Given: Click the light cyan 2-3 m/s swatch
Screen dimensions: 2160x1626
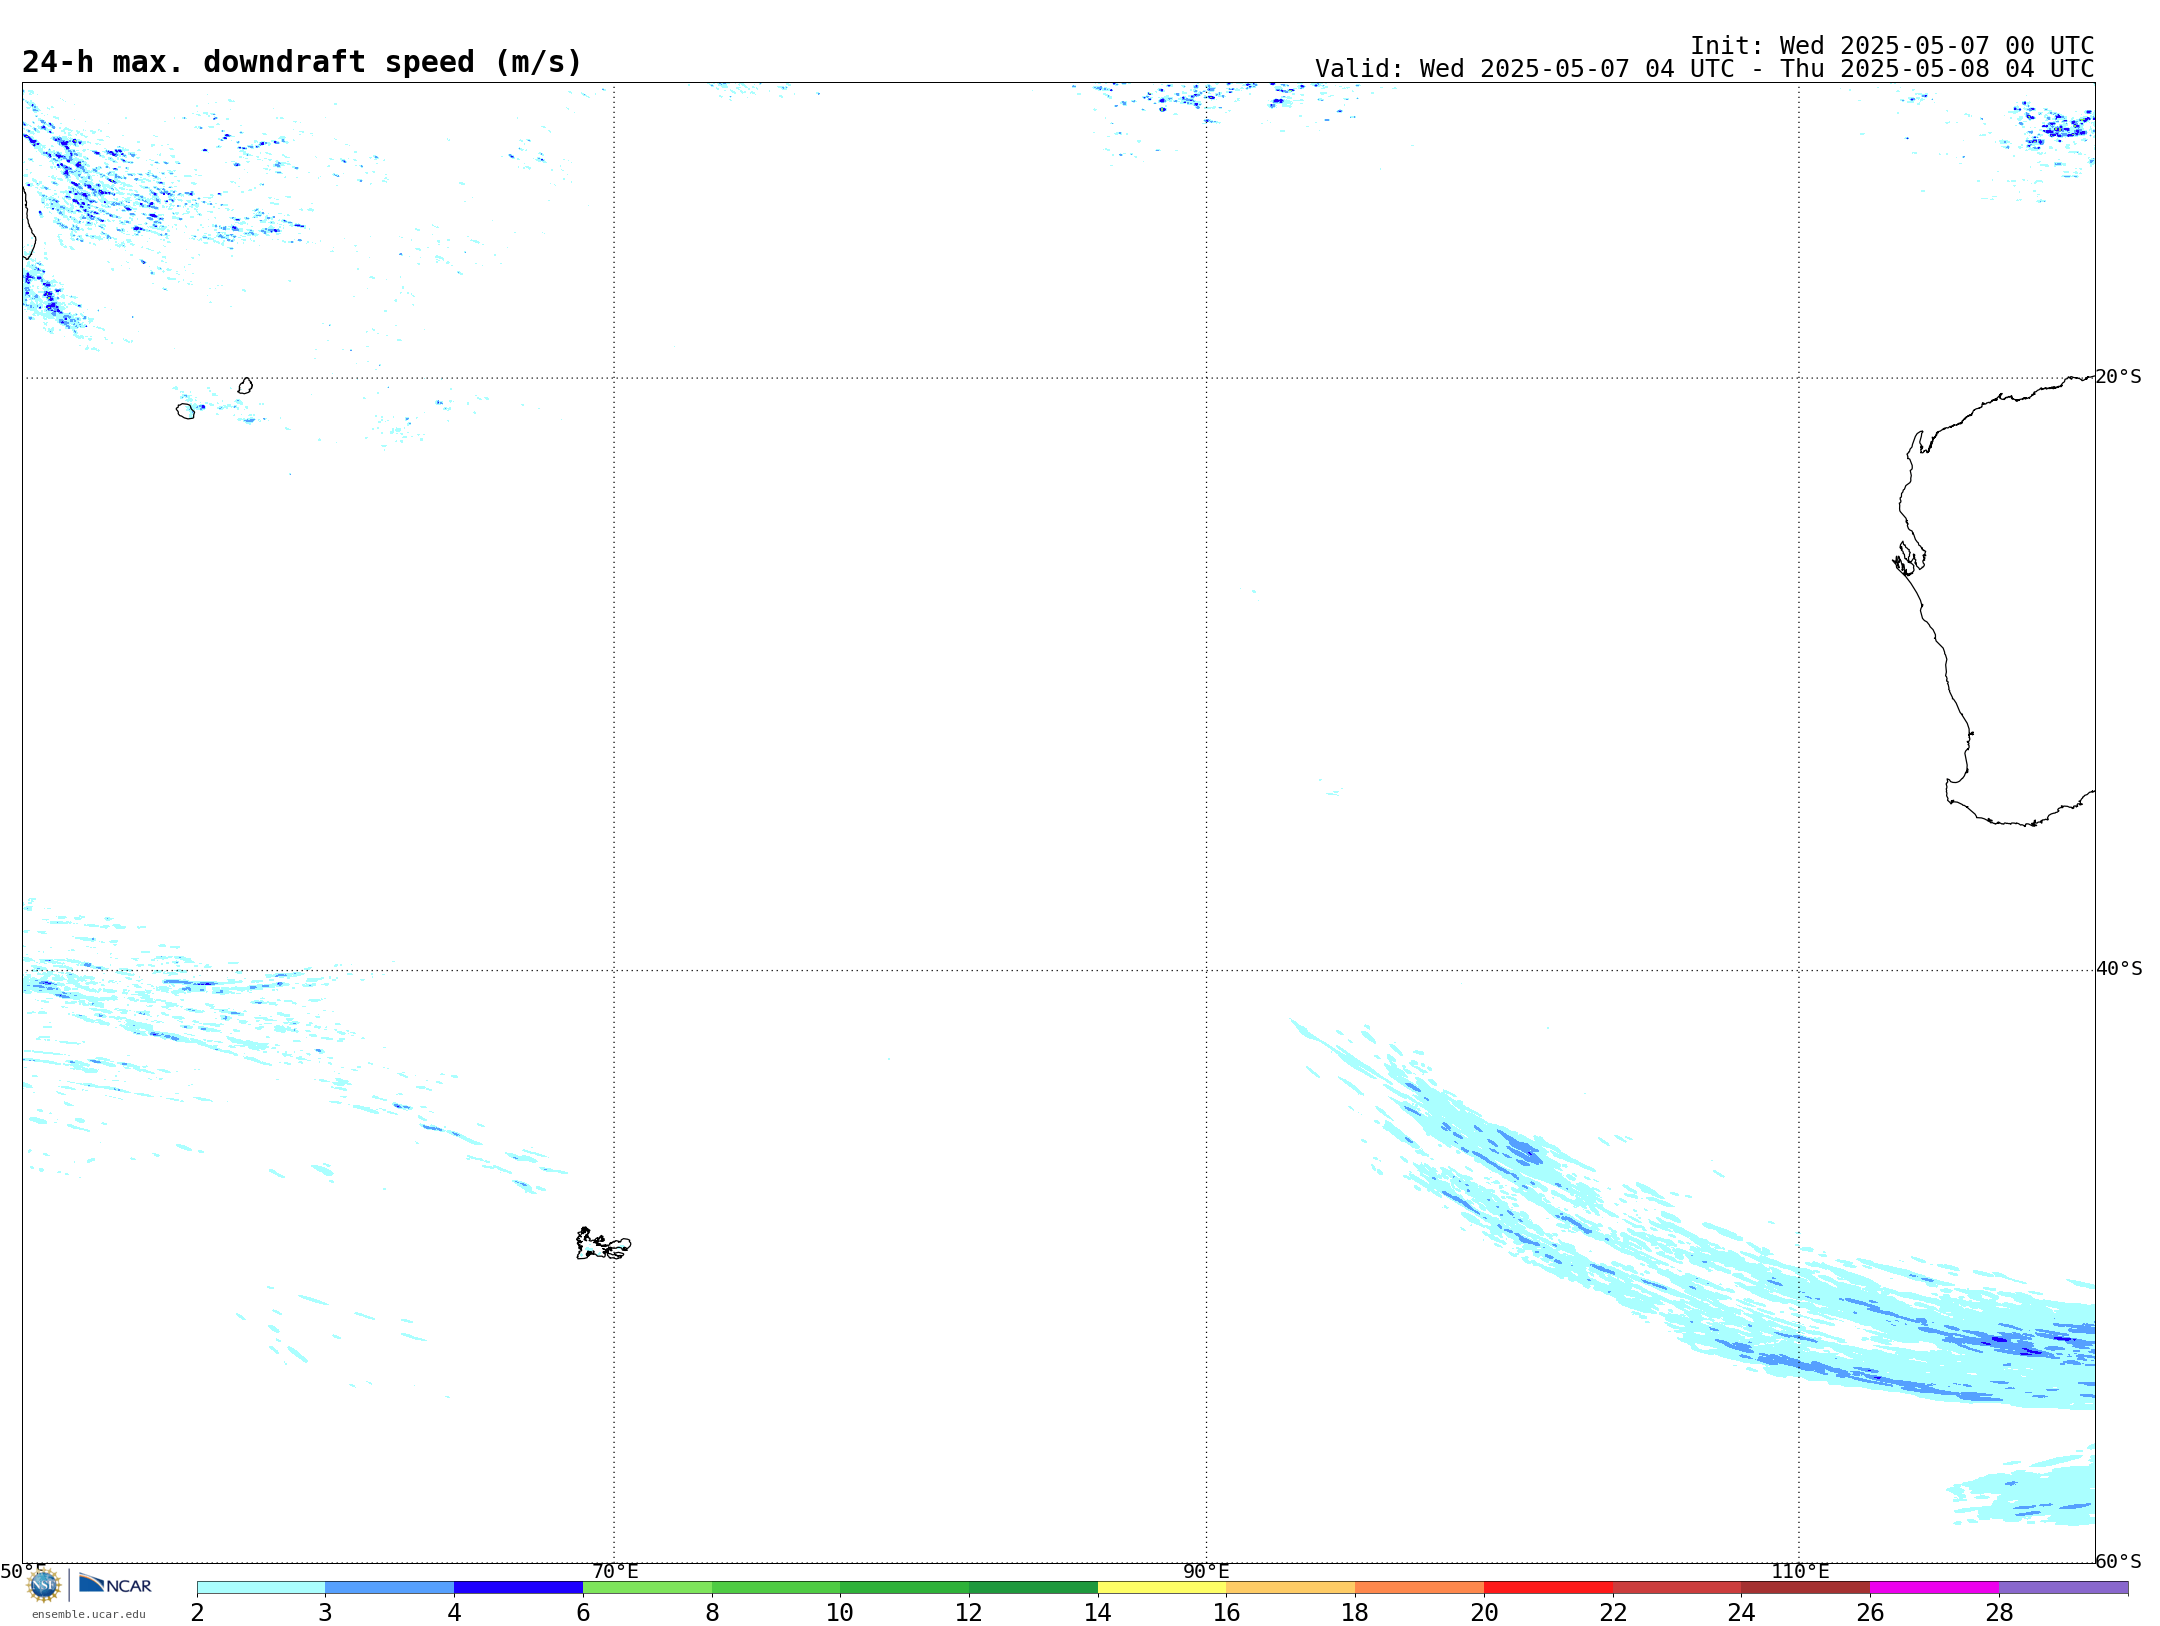Looking at the screenshot, I should click(261, 1588).
